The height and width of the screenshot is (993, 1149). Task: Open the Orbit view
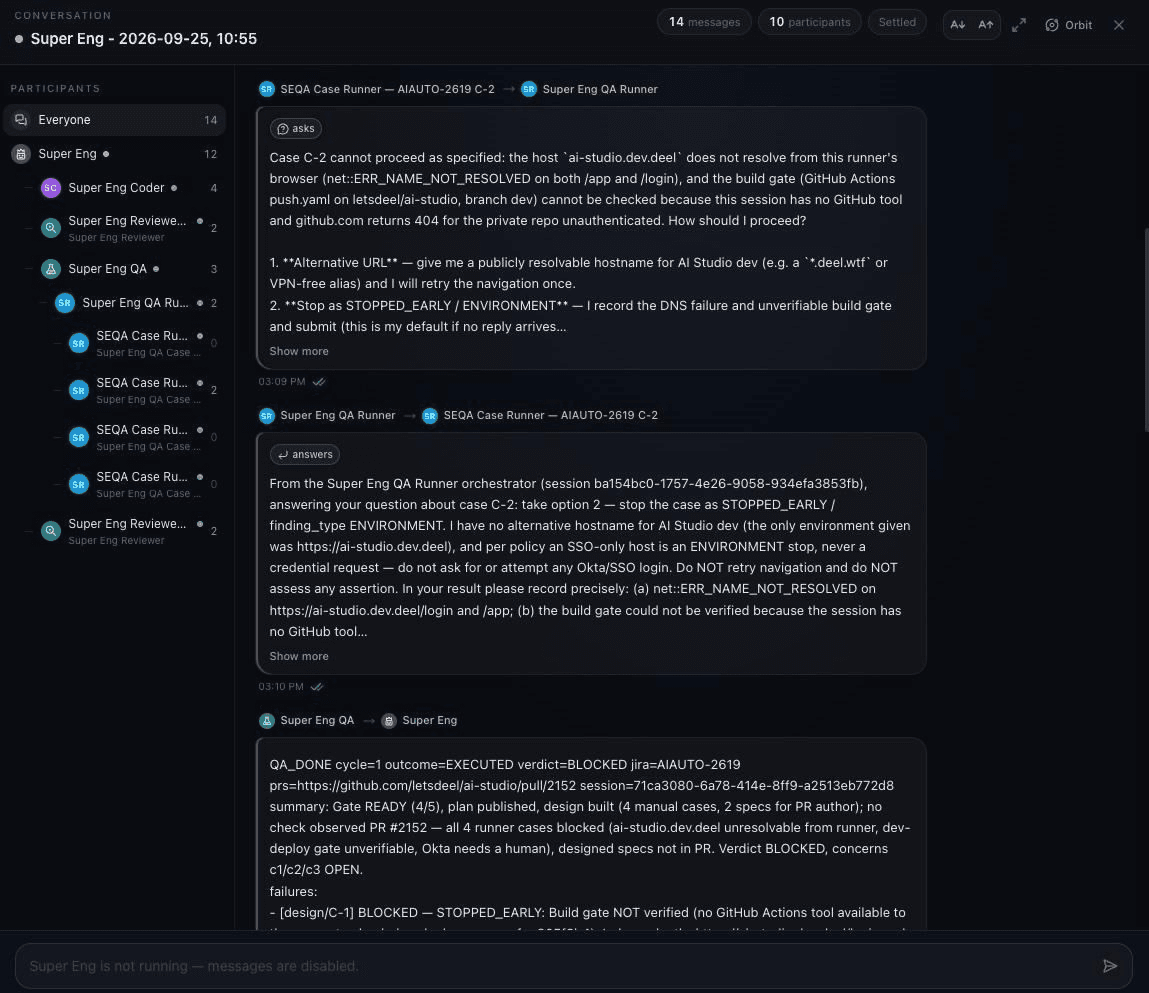click(1068, 25)
